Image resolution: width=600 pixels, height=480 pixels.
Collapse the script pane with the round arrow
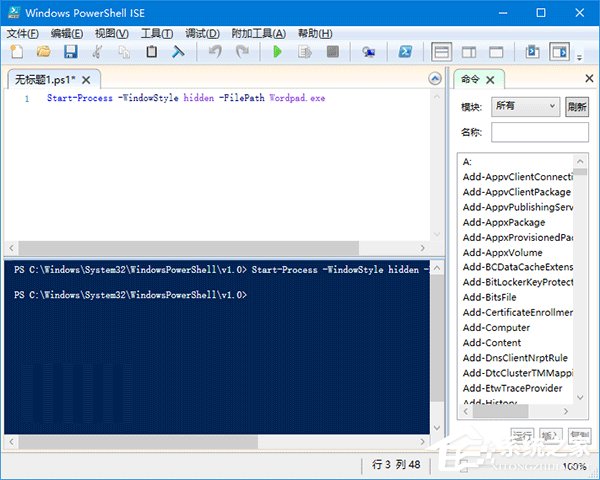(434, 79)
